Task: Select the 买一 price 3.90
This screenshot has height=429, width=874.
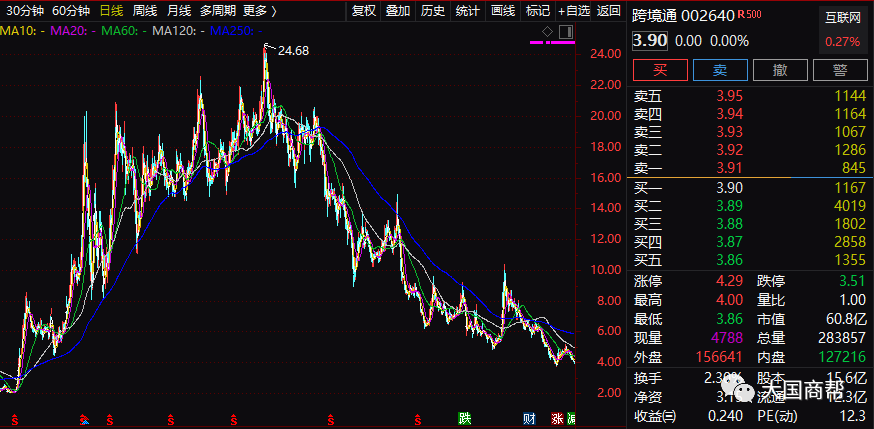Action: click(730, 188)
